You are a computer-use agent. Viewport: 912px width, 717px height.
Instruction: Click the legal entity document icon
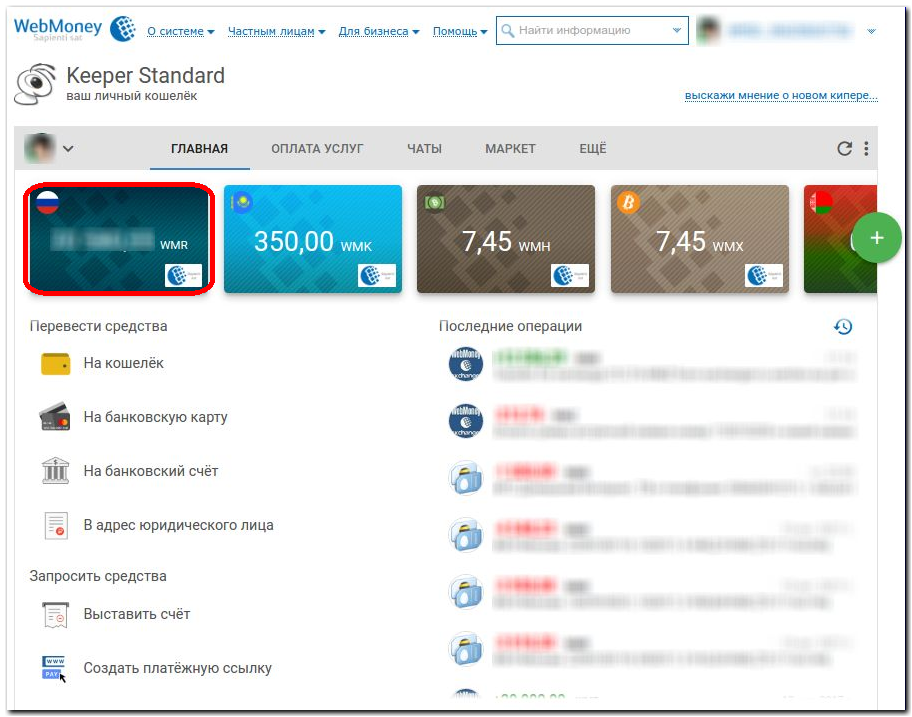point(56,525)
